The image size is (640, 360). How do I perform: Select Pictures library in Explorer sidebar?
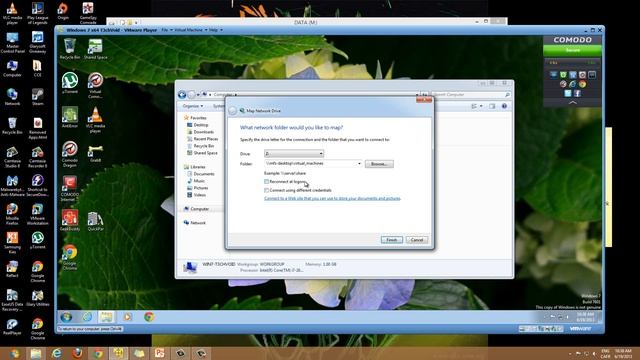pyautogui.click(x=198, y=188)
